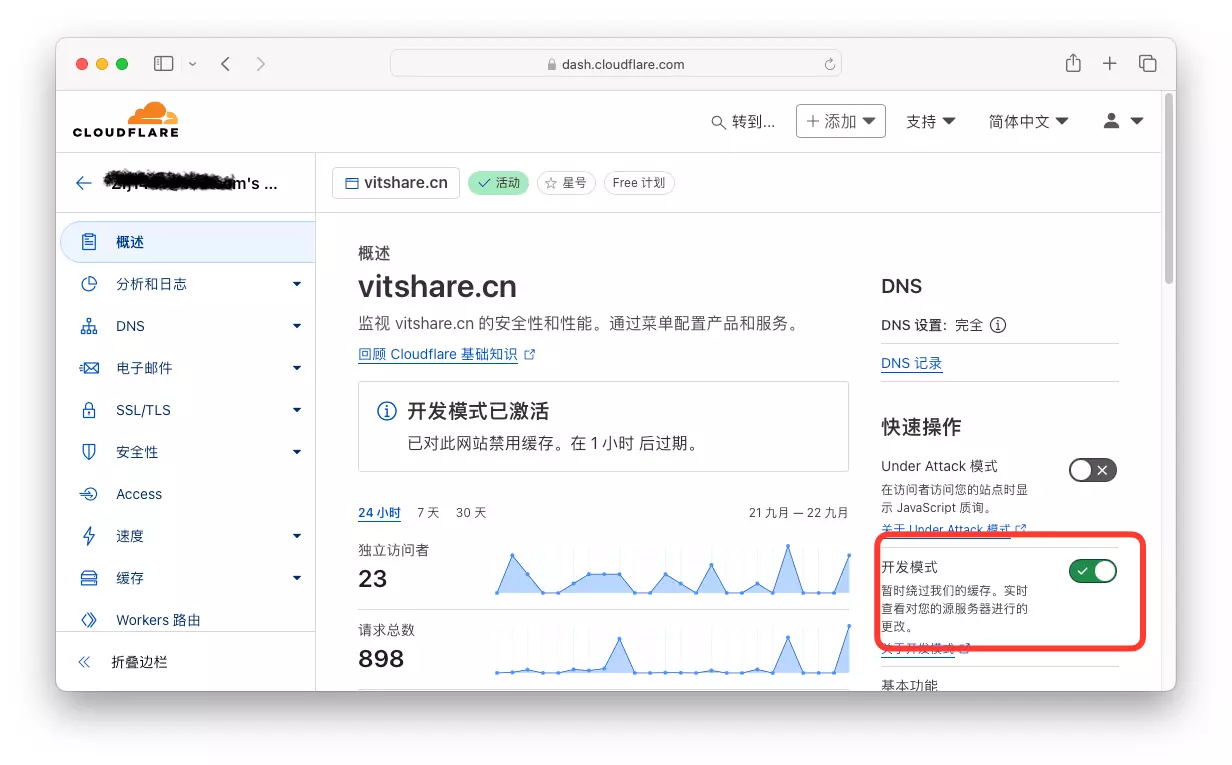This screenshot has height=765, width=1232.
Task: Expand SSL/TLS submenu arrow
Action: pyautogui.click(x=297, y=410)
